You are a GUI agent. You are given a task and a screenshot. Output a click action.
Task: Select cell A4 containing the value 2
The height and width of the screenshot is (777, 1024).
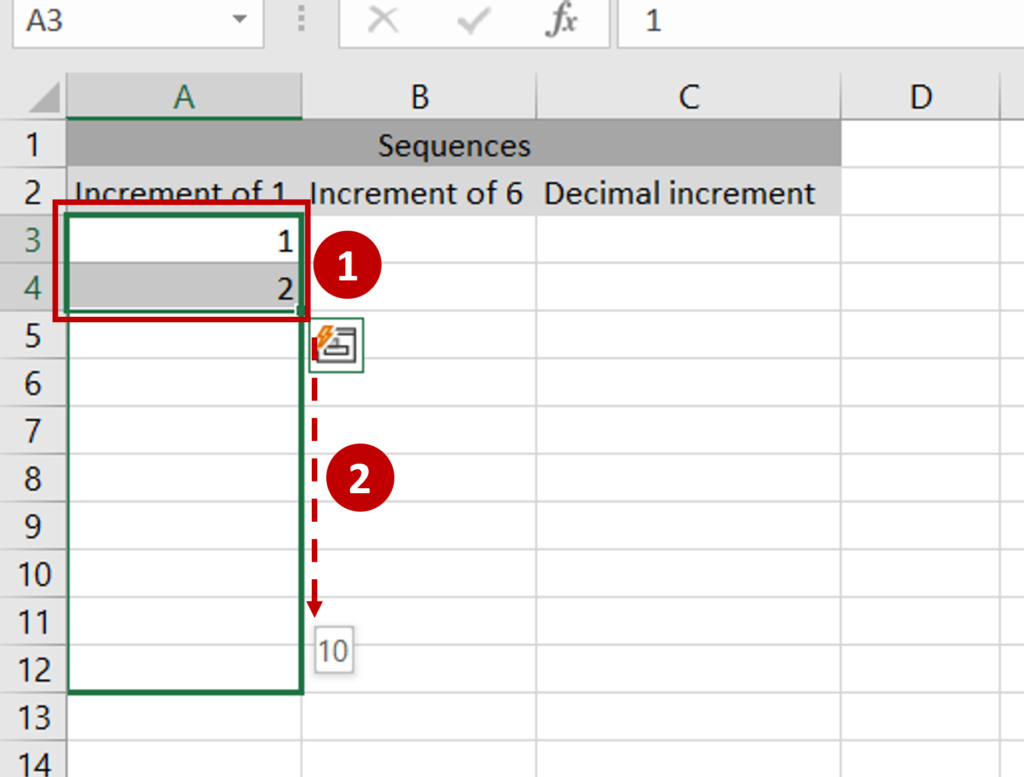point(184,288)
